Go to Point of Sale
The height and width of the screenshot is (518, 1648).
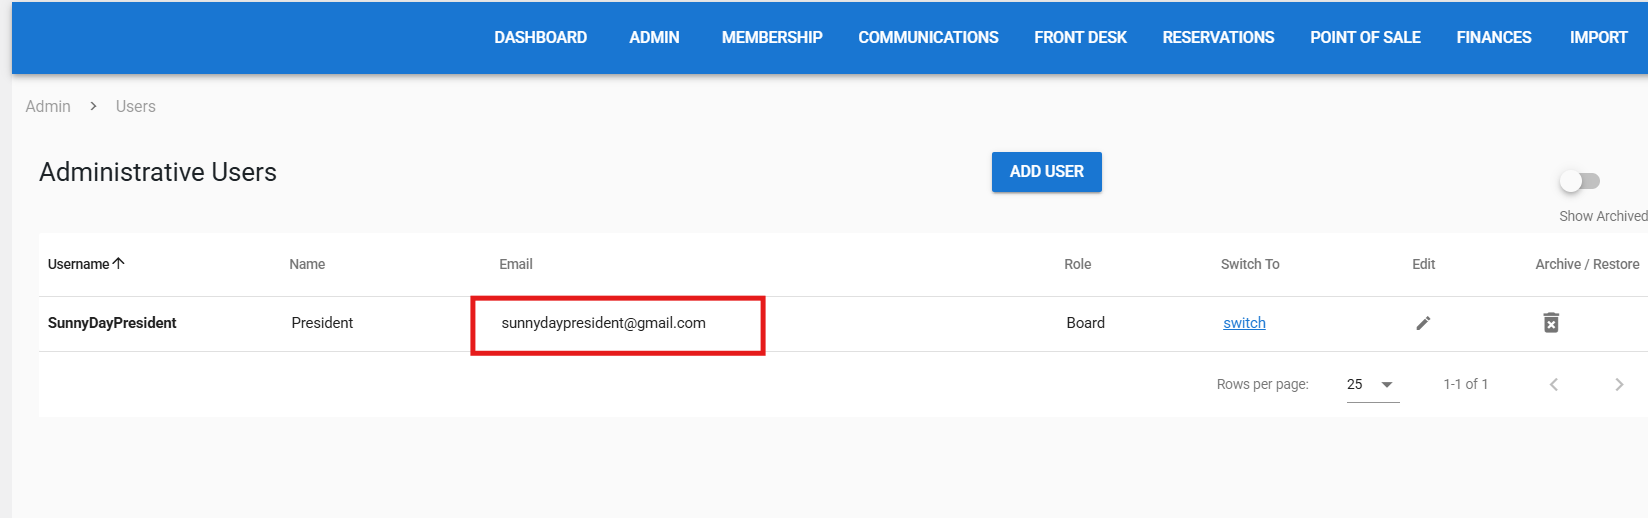tap(1365, 38)
